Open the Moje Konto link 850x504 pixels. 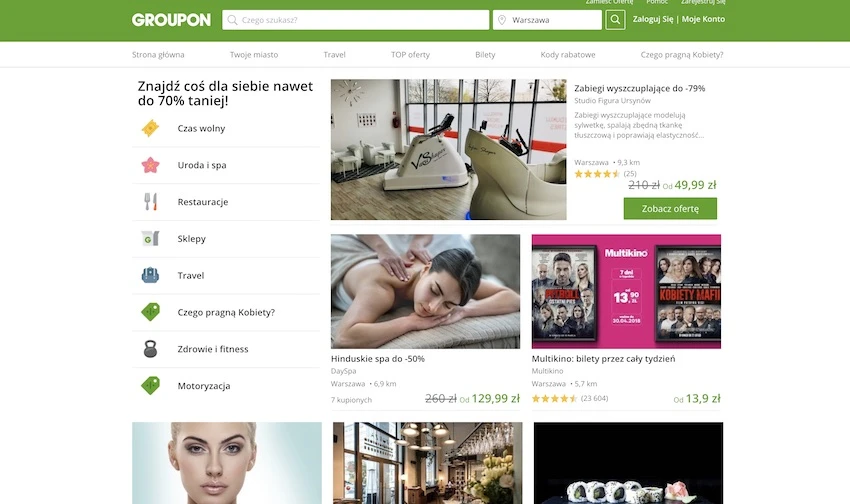point(703,19)
